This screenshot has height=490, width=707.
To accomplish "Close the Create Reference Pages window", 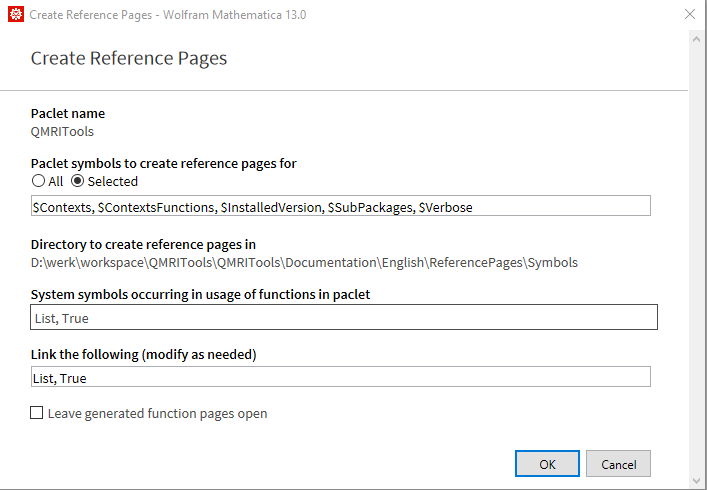I will [x=690, y=14].
